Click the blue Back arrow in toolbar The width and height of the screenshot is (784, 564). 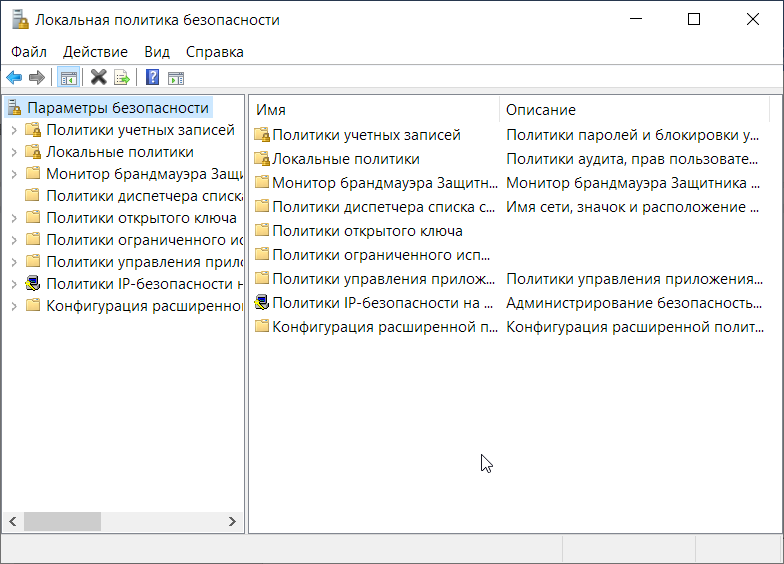tap(14, 78)
